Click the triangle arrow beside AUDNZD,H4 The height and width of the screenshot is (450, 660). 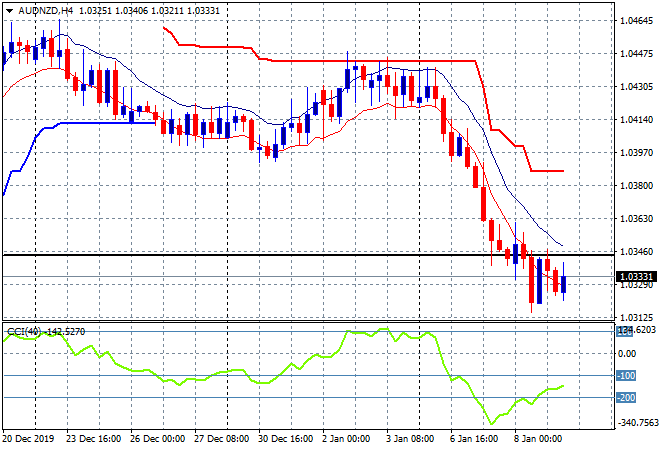coord(9,9)
